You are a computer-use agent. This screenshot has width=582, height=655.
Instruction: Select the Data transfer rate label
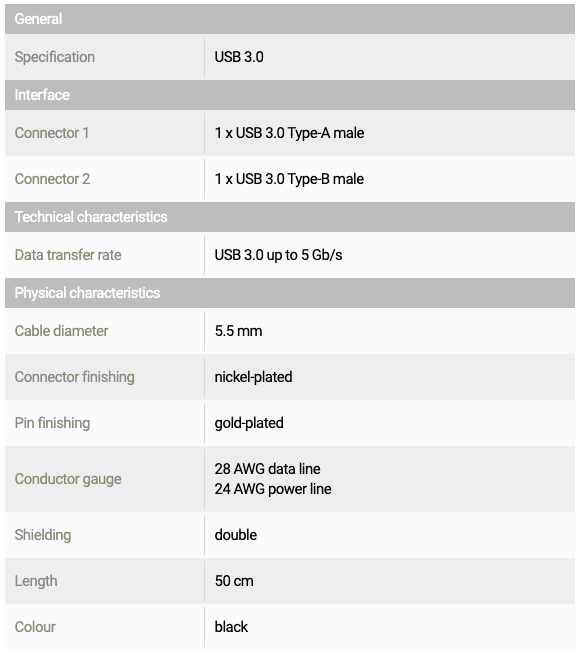click(68, 255)
